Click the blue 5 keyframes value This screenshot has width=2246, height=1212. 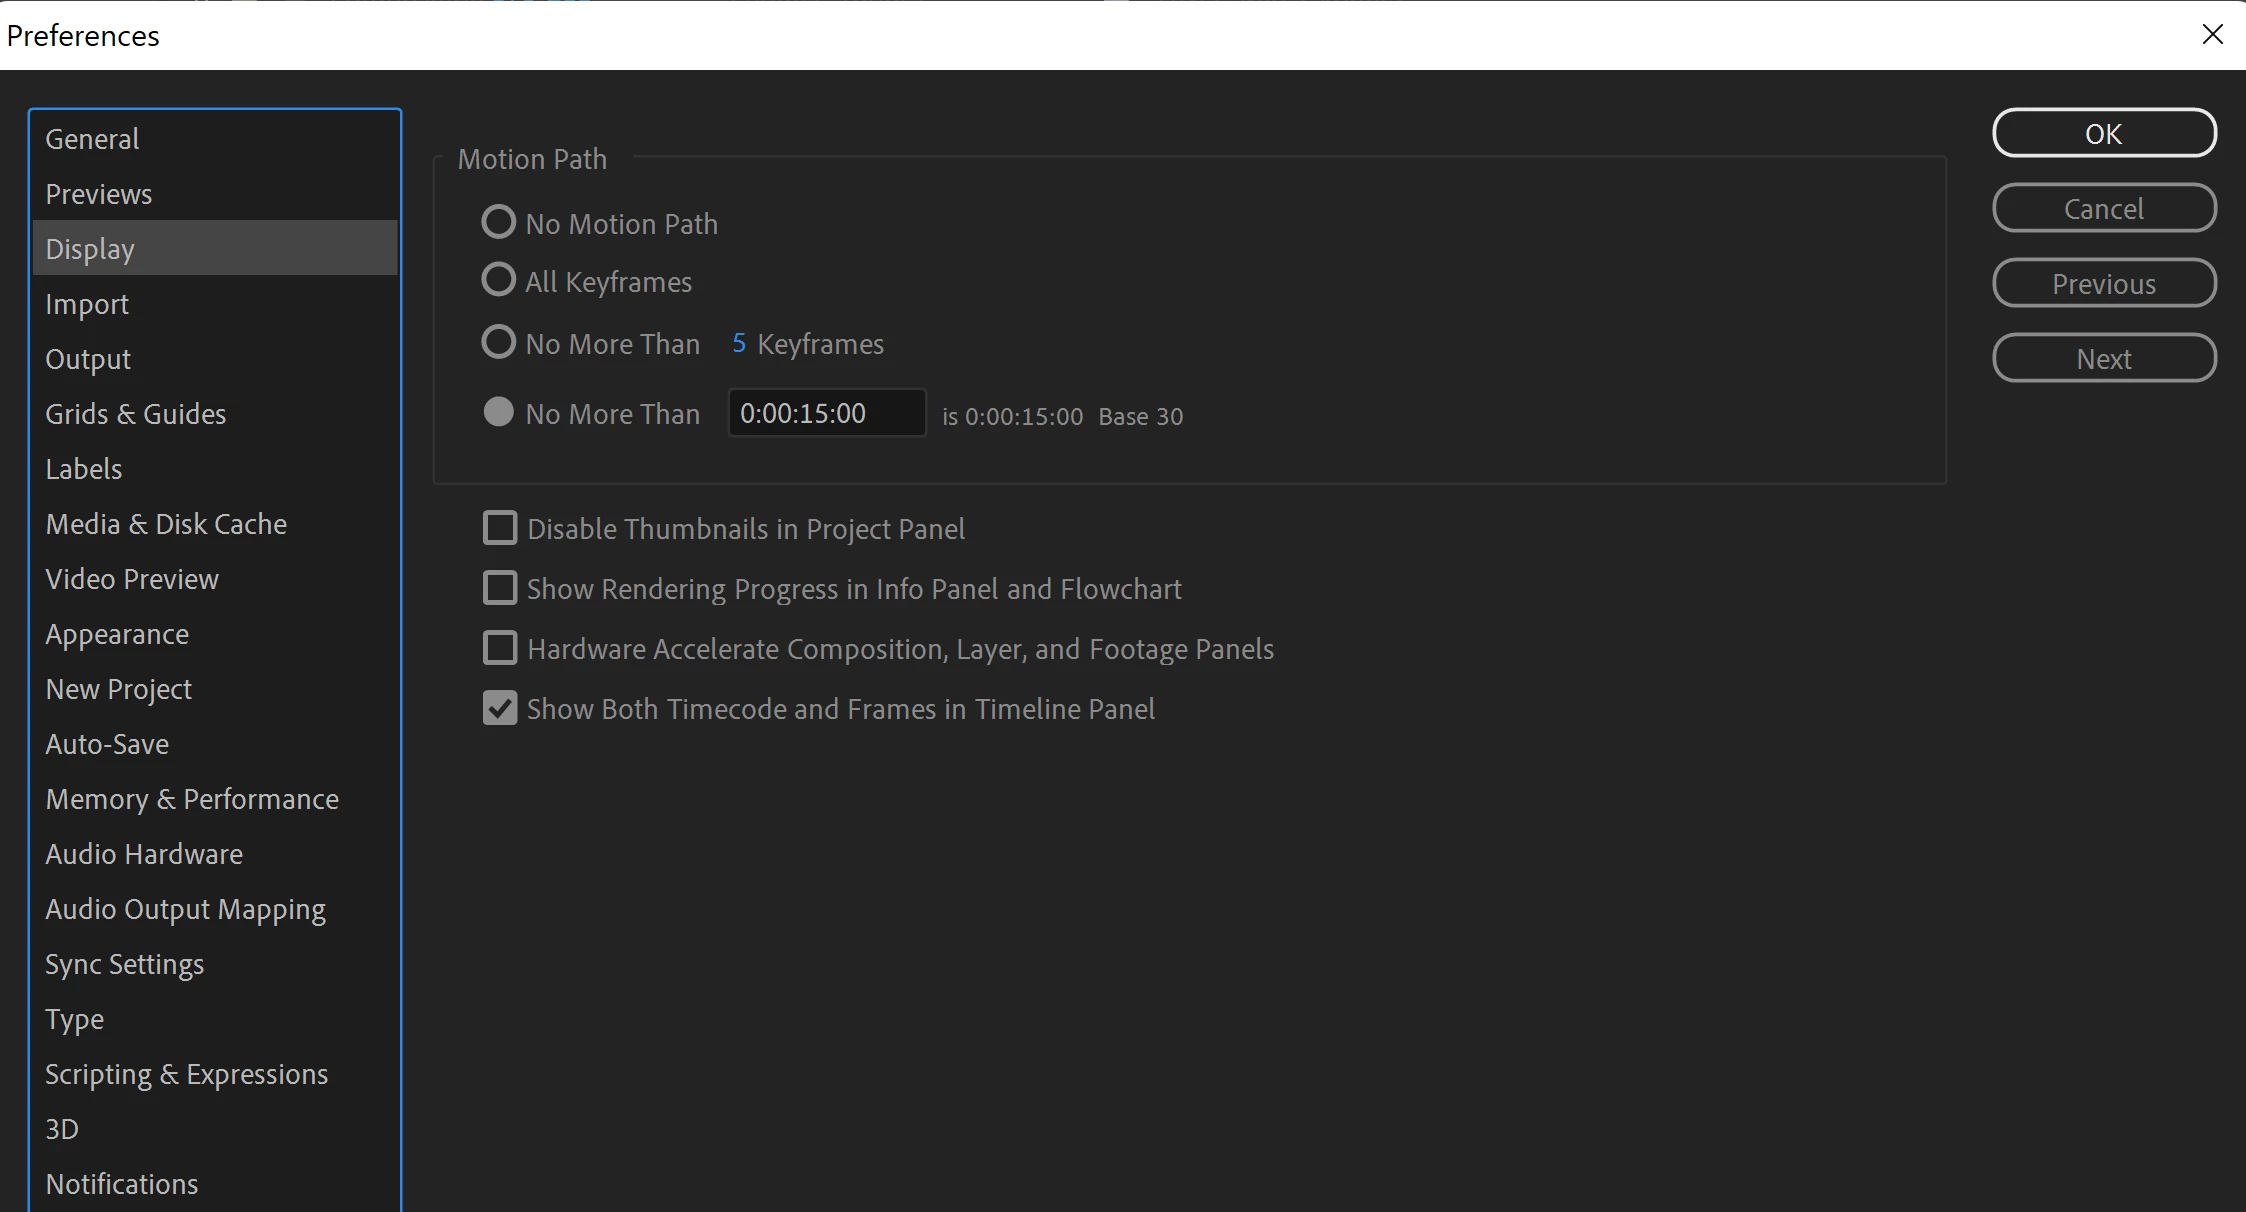click(x=739, y=343)
